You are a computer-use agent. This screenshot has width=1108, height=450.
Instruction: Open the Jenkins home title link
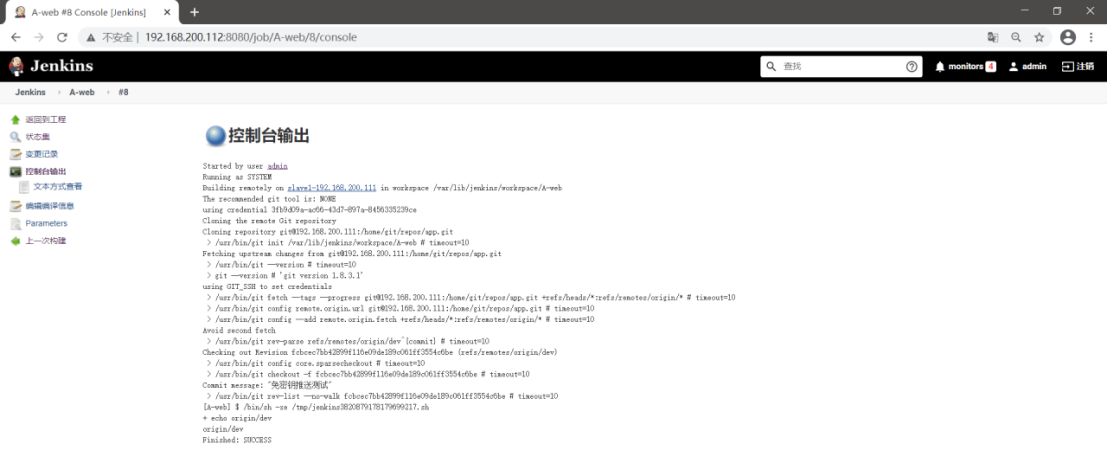[61, 66]
